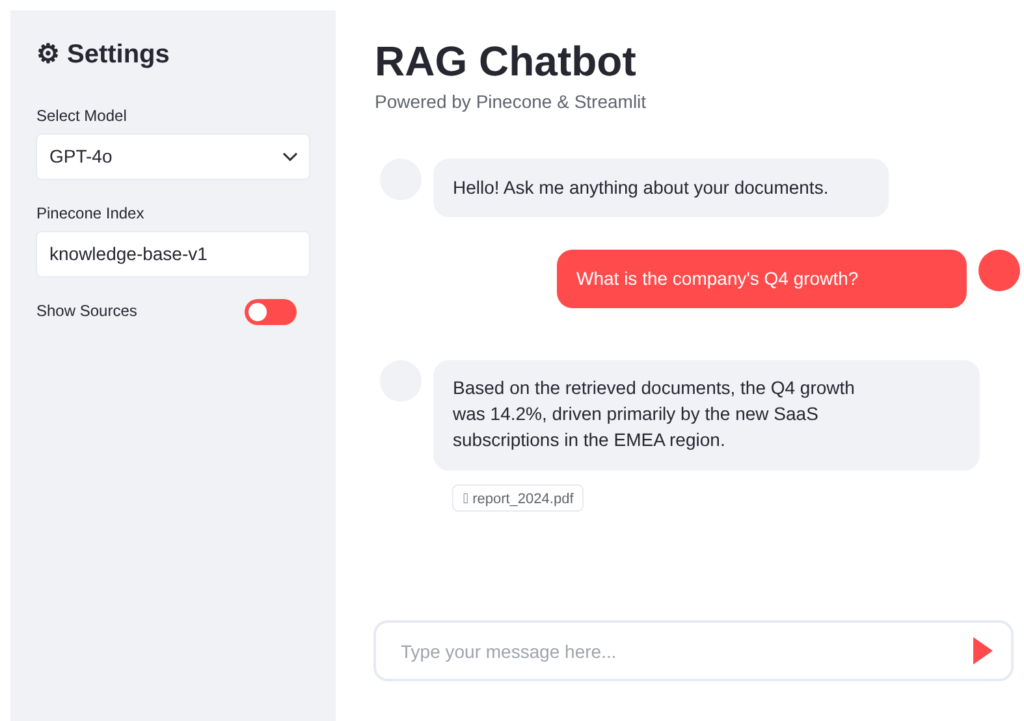The width and height of the screenshot is (1024, 721).
Task: Click the gear icon beside the Settings heading
Action: pyautogui.click(x=47, y=54)
